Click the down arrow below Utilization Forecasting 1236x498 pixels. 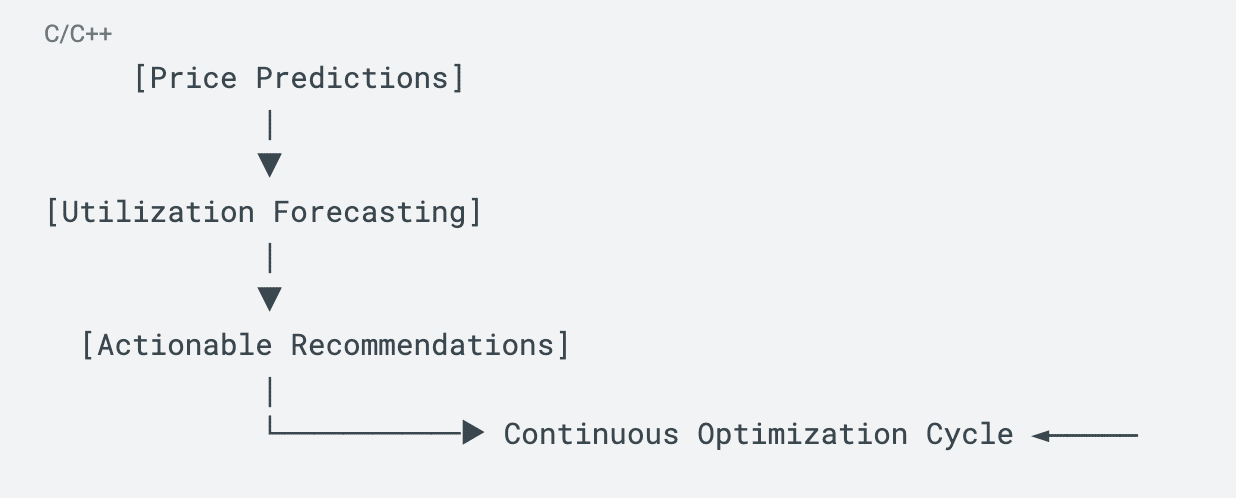(x=269, y=298)
